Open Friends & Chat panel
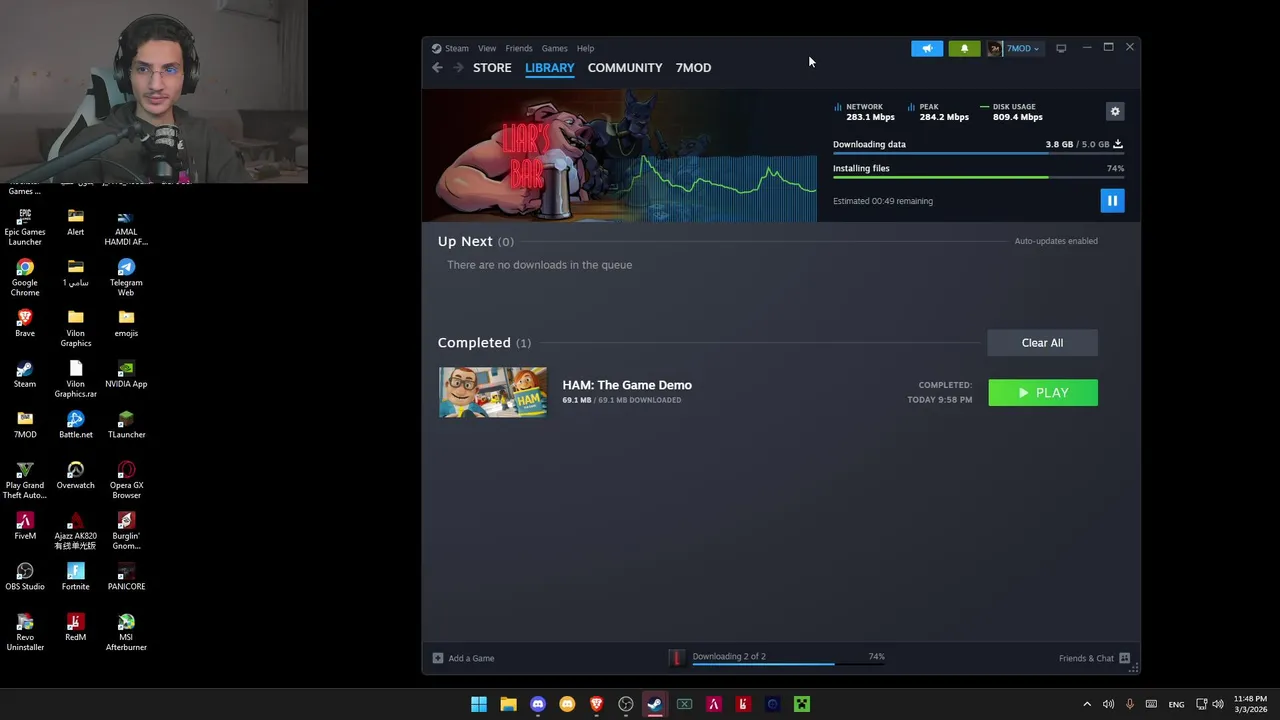The width and height of the screenshot is (1280, 720). 1094,658
